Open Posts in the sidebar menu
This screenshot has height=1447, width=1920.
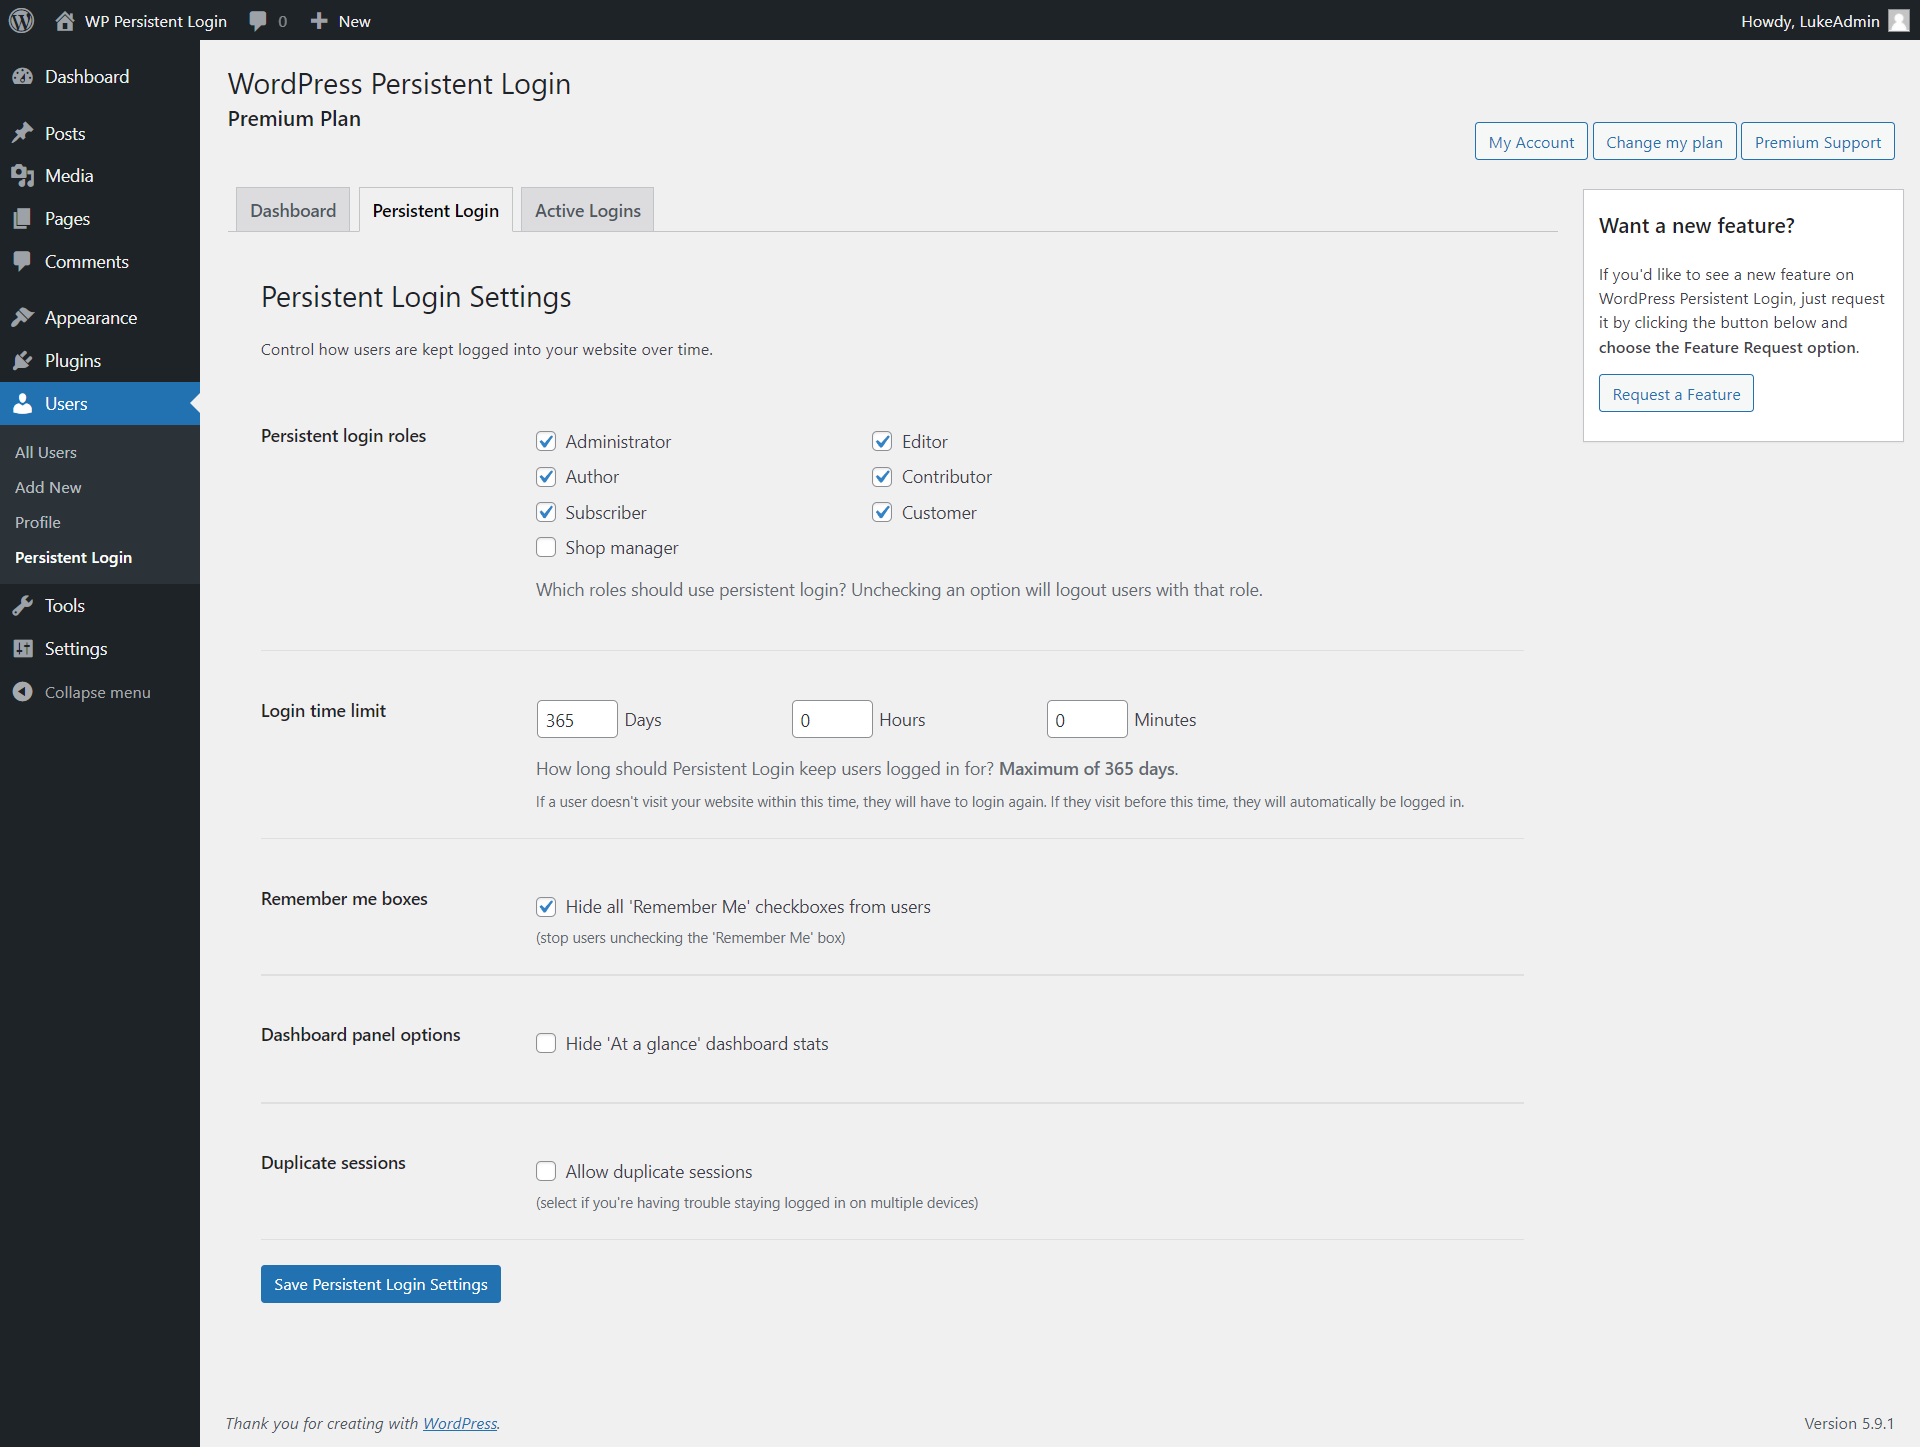click(65, 134)
